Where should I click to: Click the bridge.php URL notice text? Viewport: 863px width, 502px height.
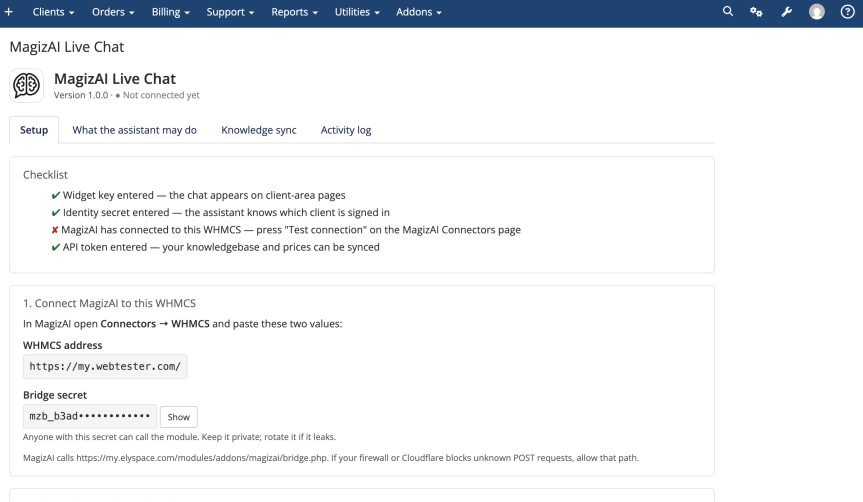click(x=331, y=457)
